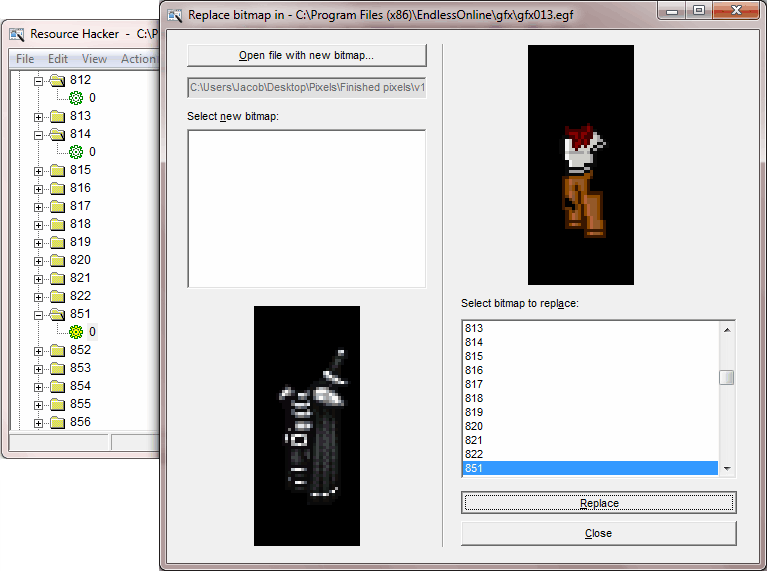Minimize the Replace bitmap dialog
767x571 pixels.
coord(672,10)
